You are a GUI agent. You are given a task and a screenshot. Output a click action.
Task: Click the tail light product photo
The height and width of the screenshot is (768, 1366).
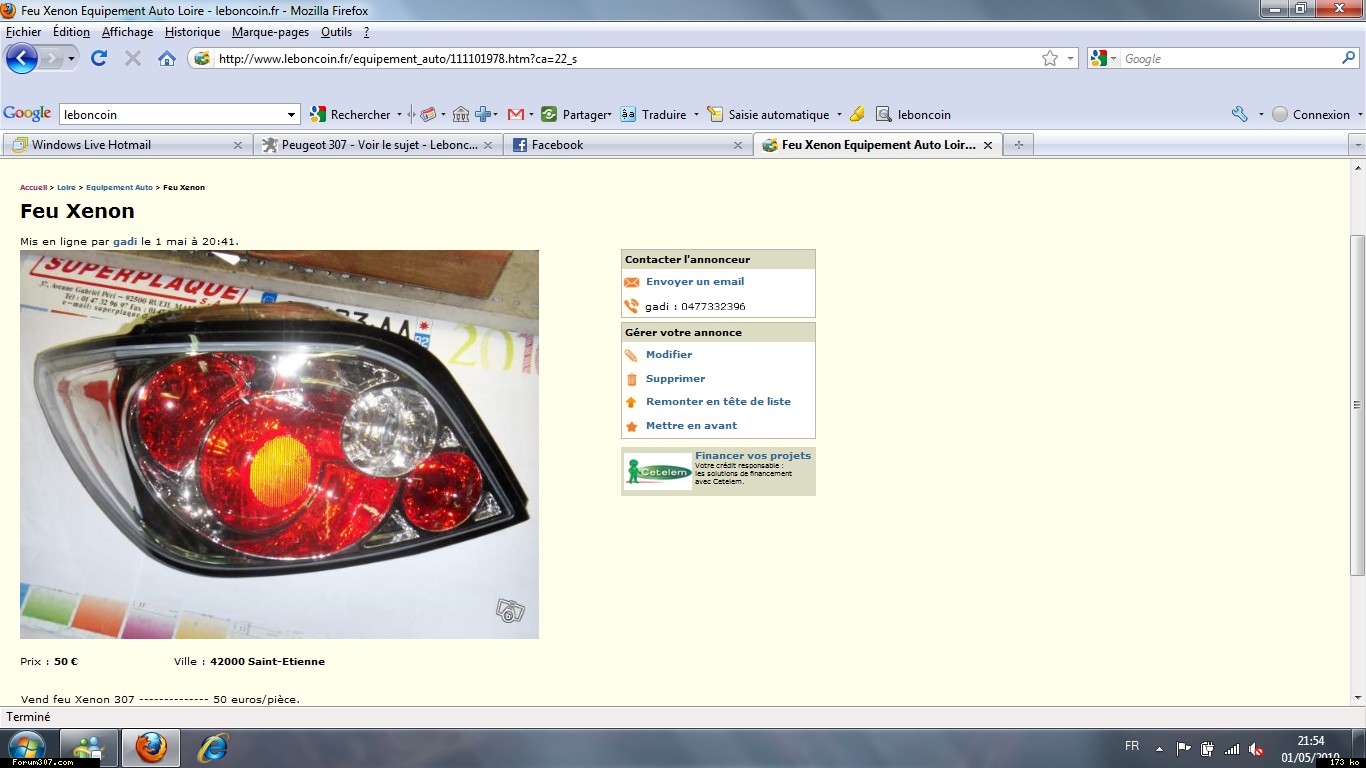(x=279, y=444)
